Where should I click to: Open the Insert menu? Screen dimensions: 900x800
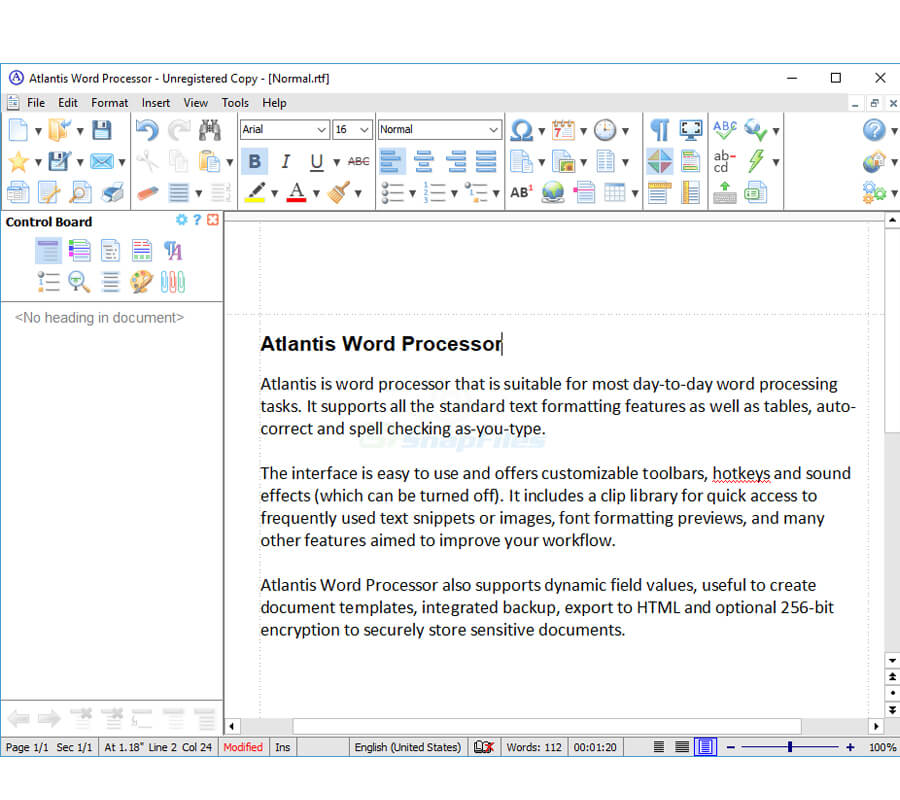coord(156,103)
